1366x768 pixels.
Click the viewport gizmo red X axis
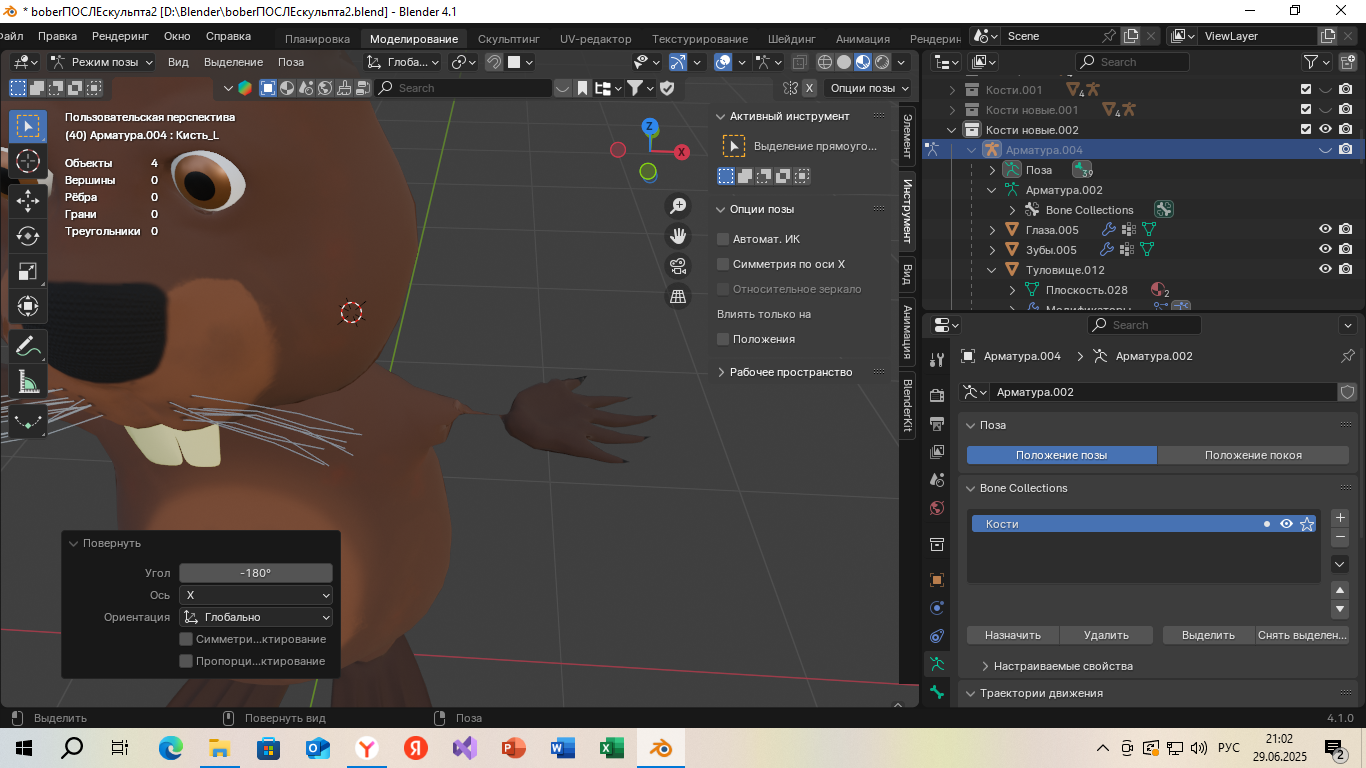[681, 152]
